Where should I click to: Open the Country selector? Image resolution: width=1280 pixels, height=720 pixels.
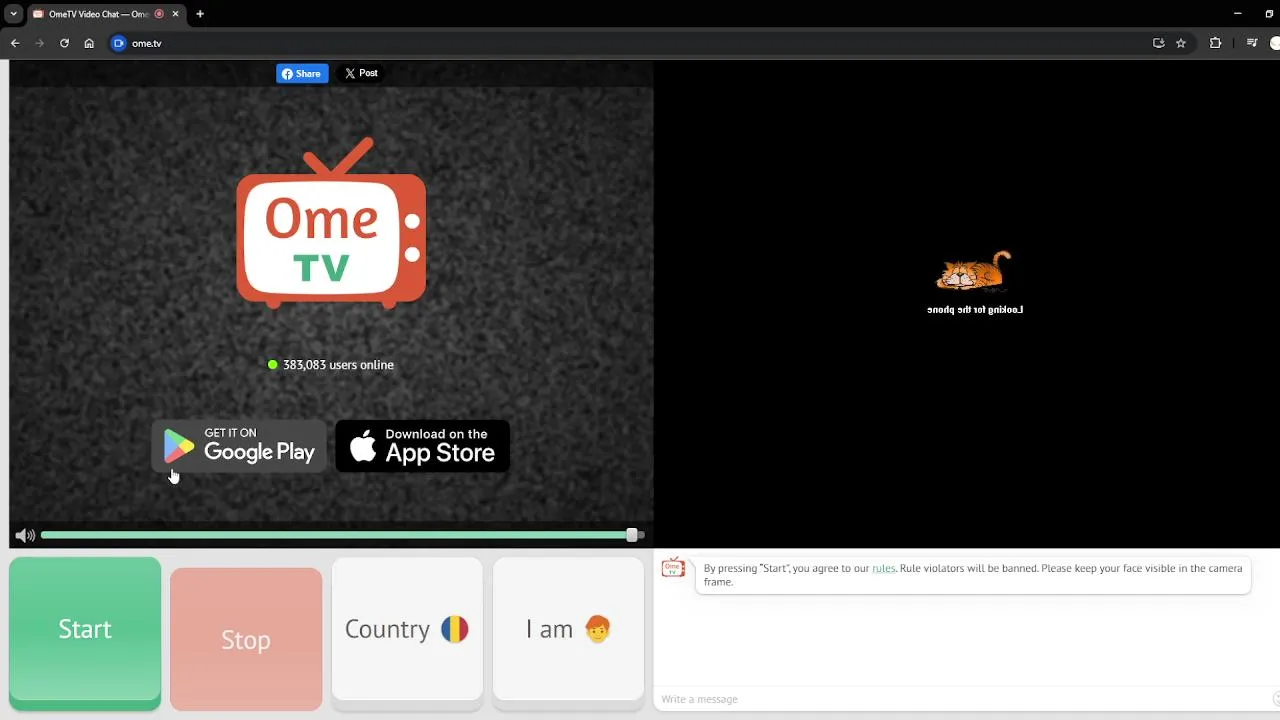(407, 633)
